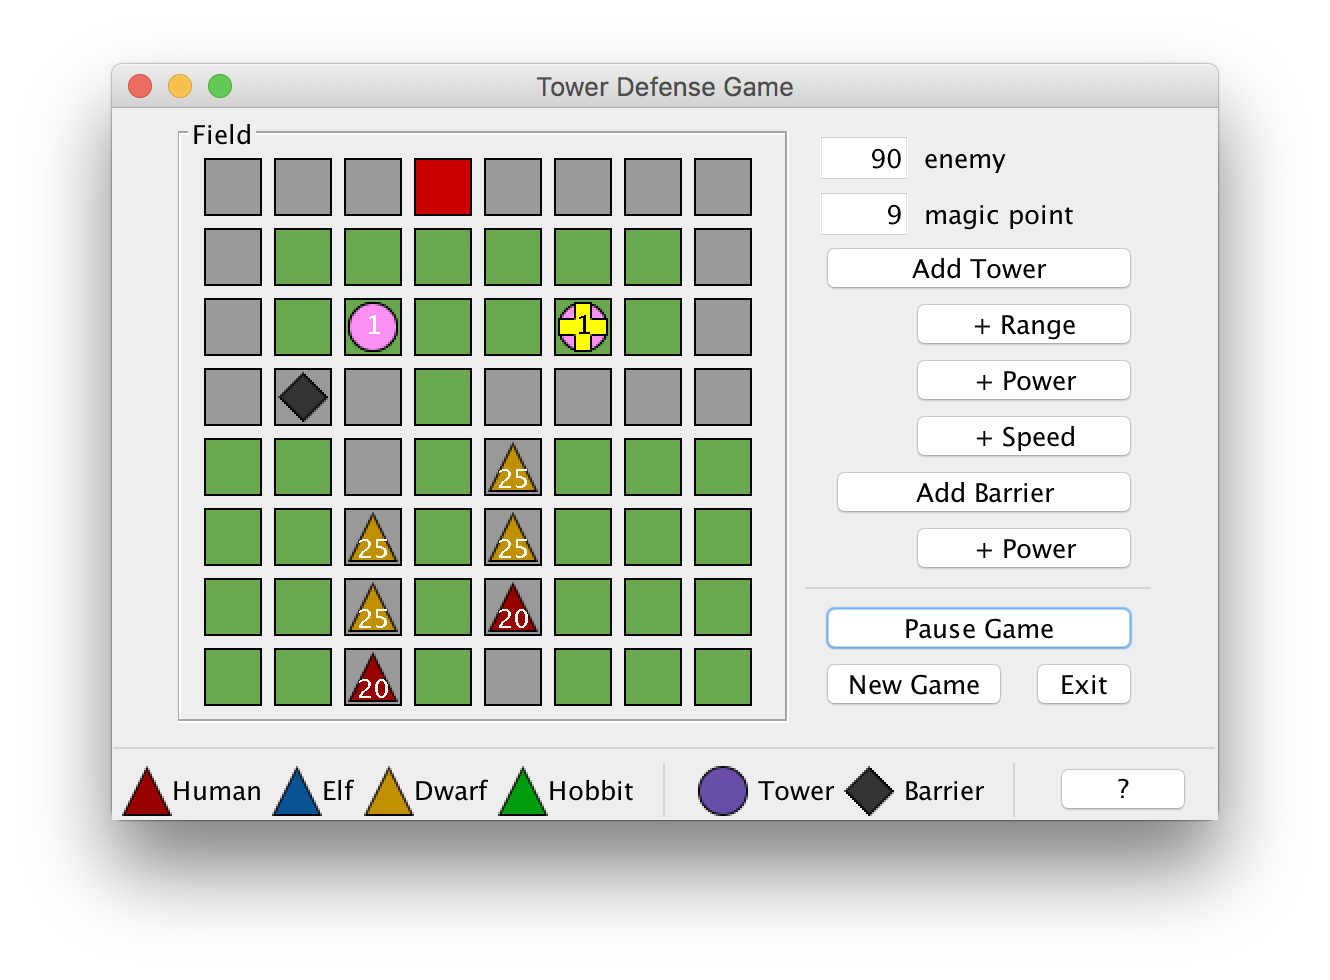
Task: Click the black Barrier diamond legend icon
Action: click(x=869, y=791)
